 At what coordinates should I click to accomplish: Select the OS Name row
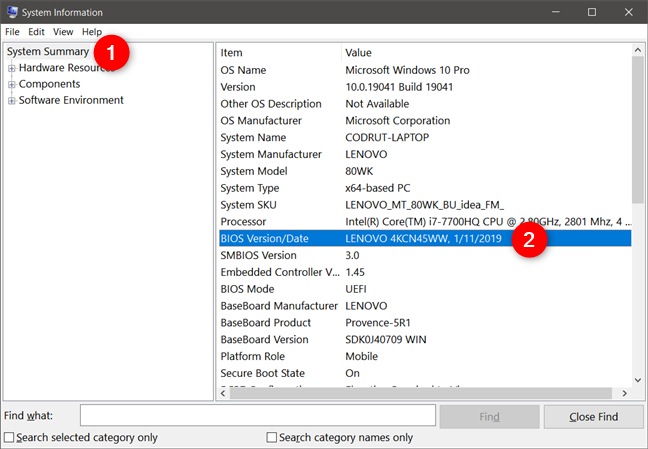pos(425,70)
